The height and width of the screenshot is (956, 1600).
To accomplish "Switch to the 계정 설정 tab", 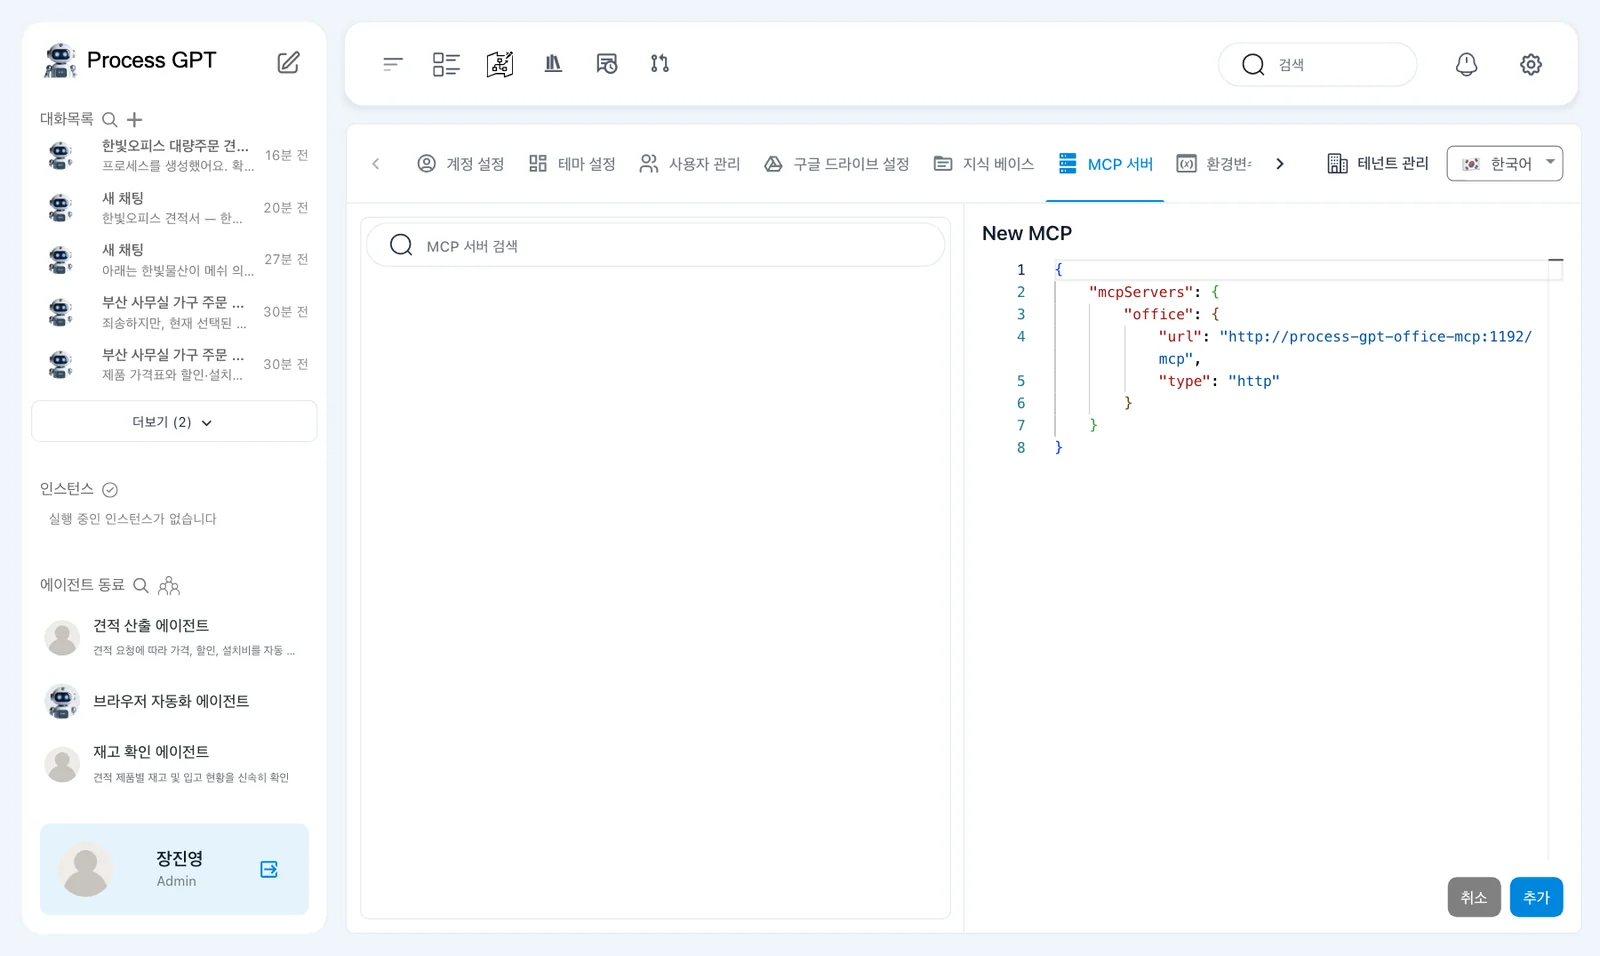I will pos(461,164).
